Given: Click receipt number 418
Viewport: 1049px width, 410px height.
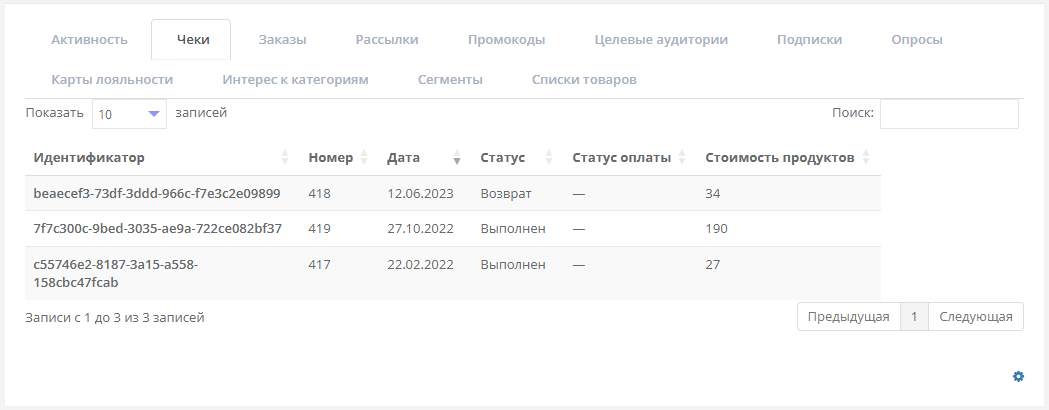Looking at the screenshot, I should point(320,193).
